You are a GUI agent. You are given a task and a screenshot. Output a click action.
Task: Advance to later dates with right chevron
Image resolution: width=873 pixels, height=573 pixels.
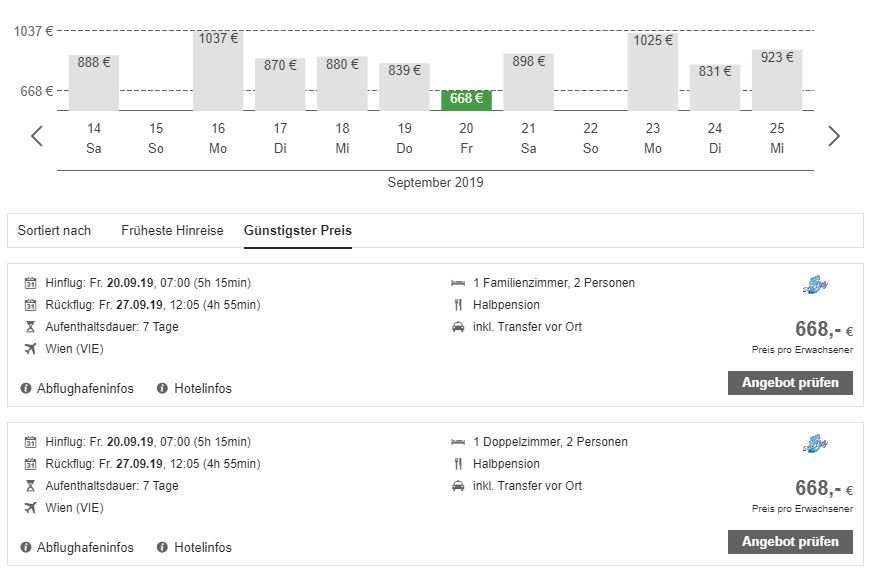point(833,136)
